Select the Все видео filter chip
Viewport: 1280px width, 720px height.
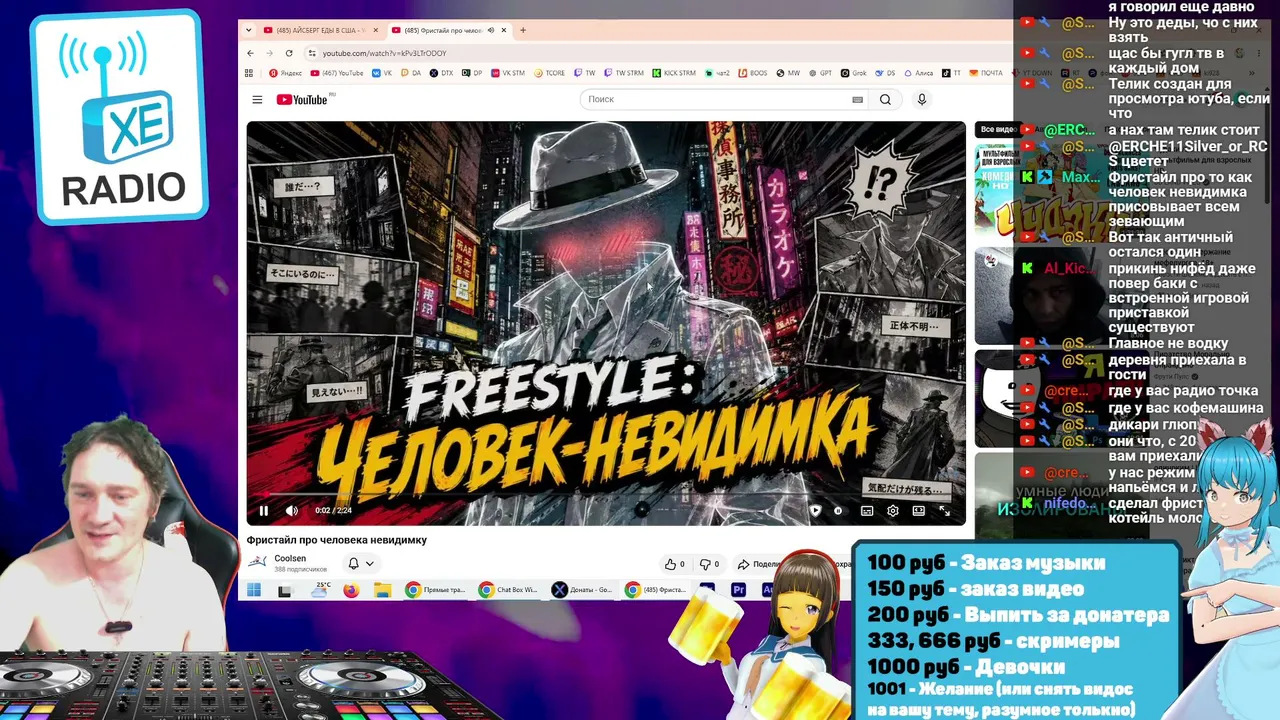pos(996,129)
